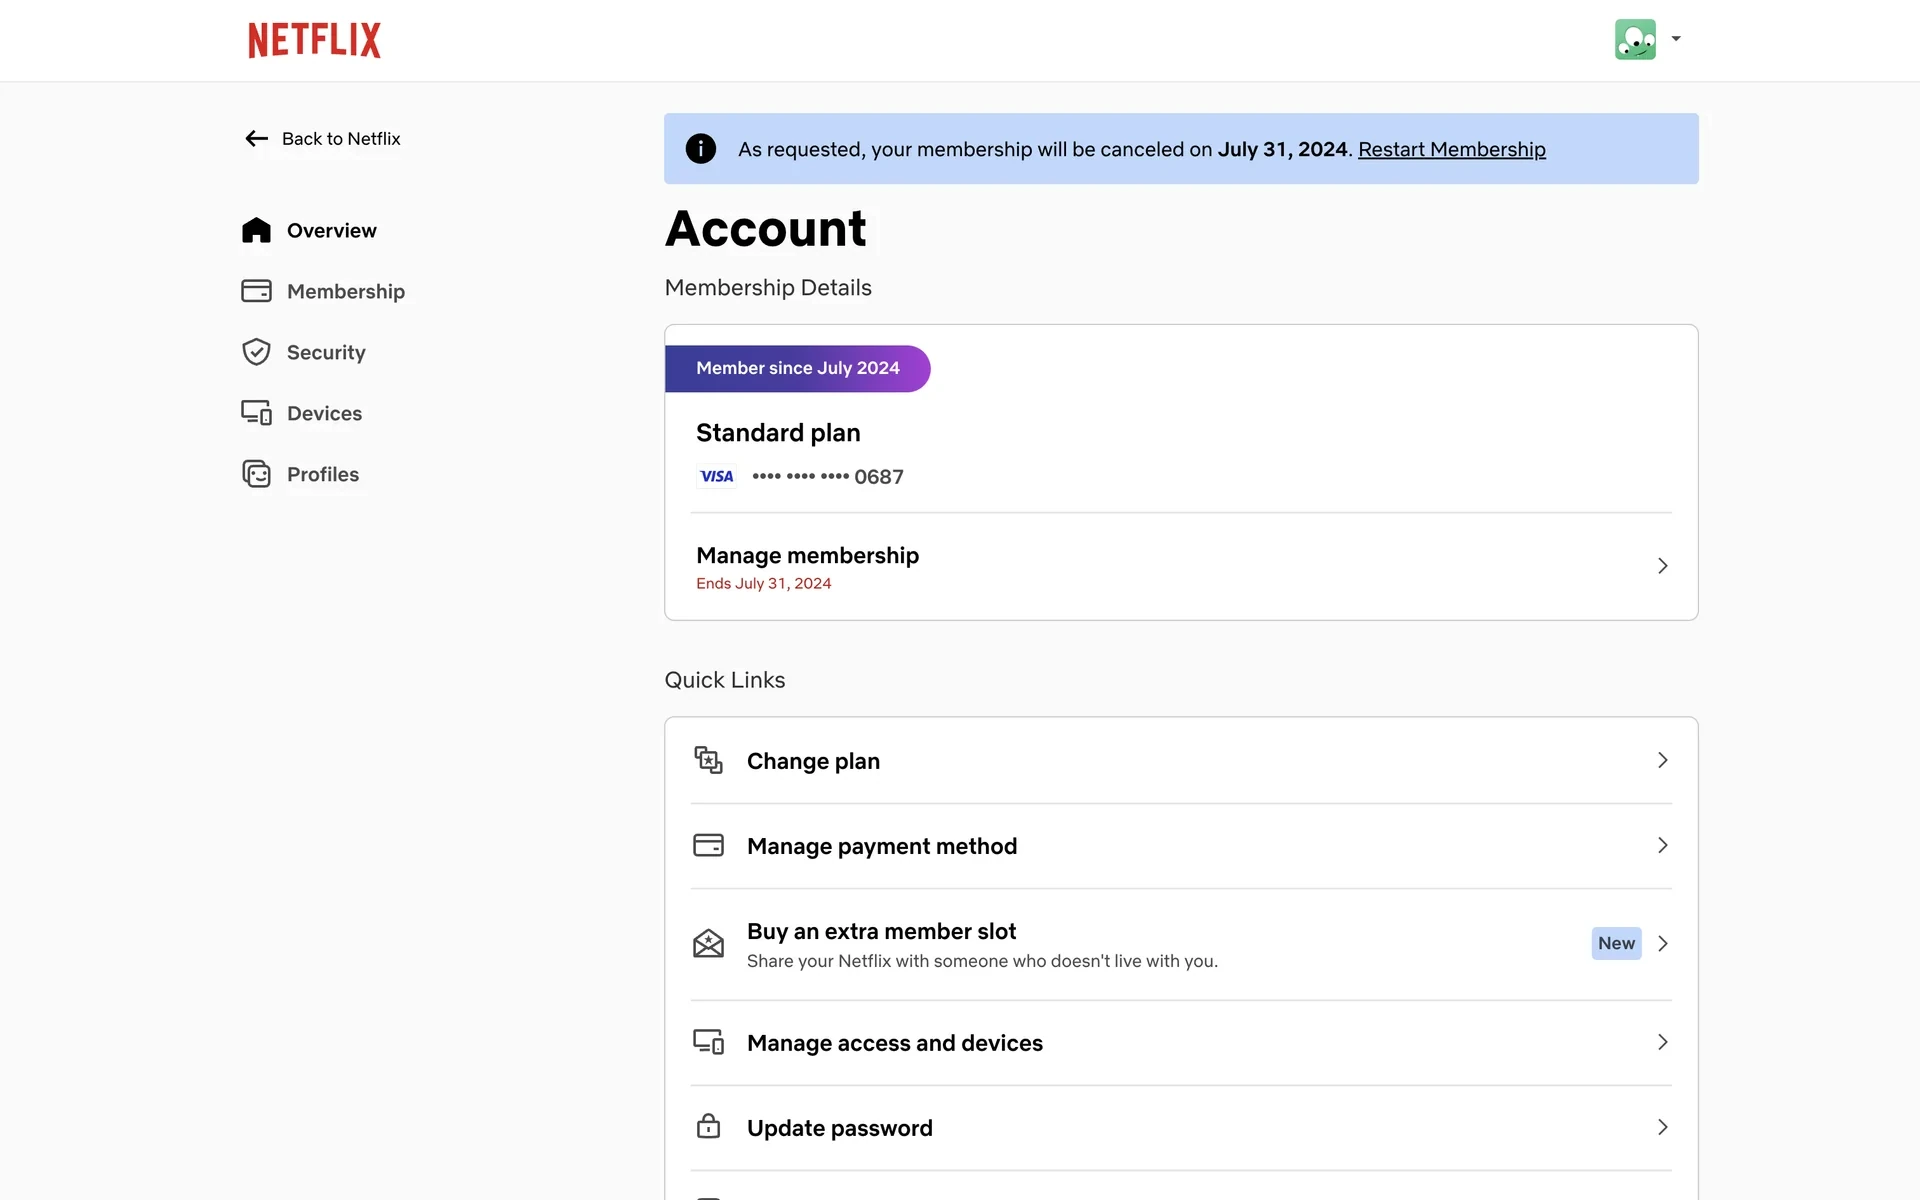Click the Netflix logo
The image size is (1920, 1200).
point(314,40)
